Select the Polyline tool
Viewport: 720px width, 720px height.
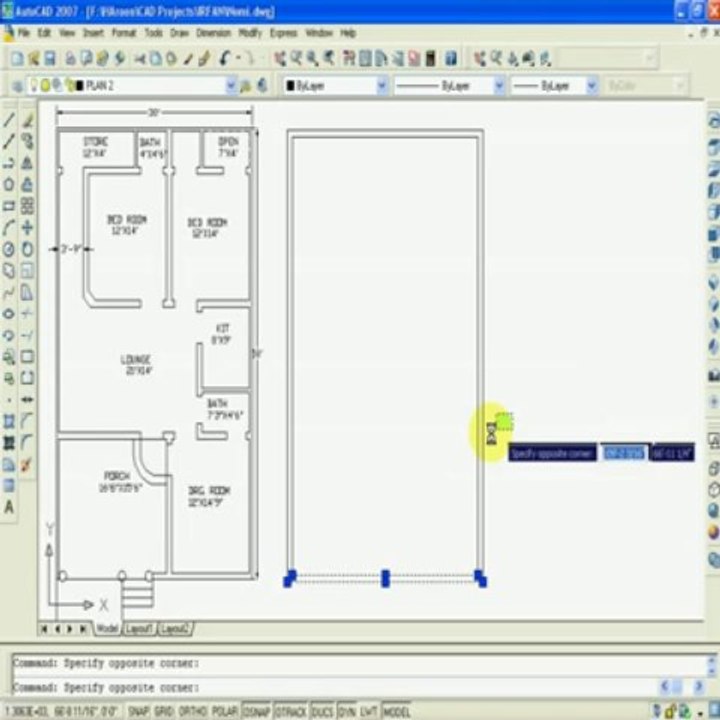[9, 163]
